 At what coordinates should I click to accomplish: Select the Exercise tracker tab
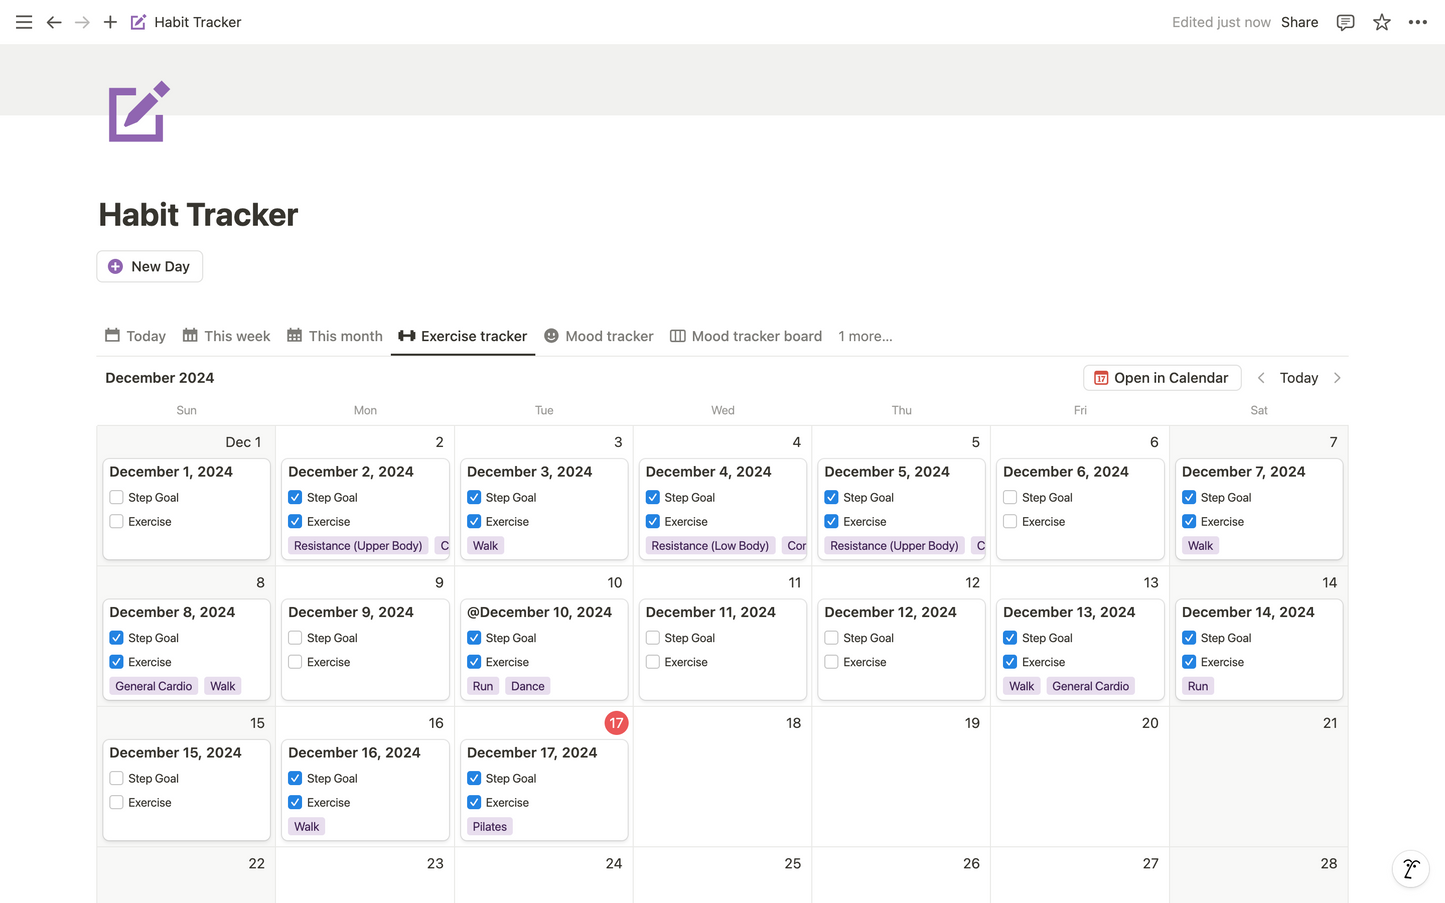tap(463, 336)
